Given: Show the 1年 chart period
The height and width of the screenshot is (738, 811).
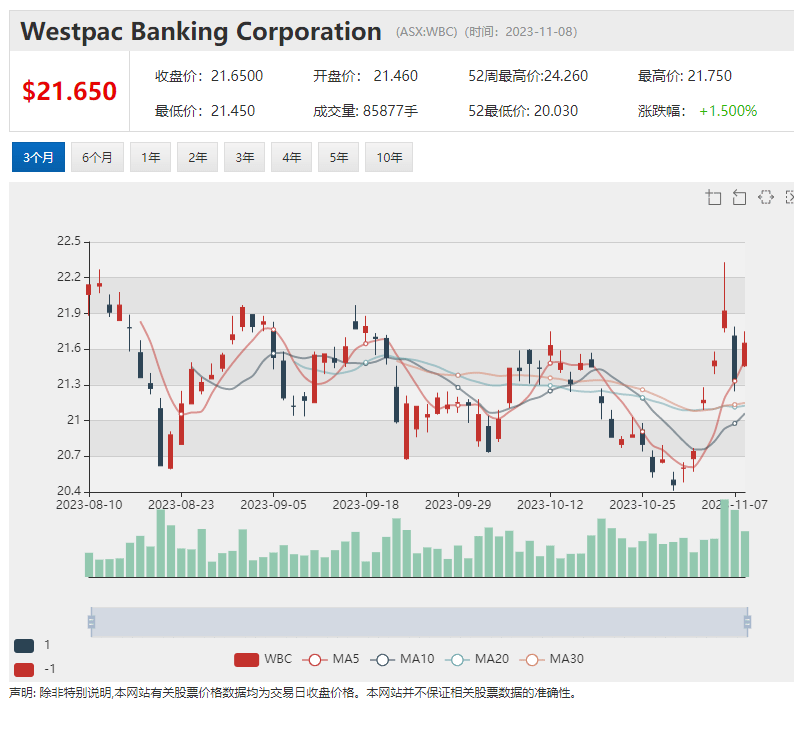Looking at the screenshot, I should click(x=150, y=157).
